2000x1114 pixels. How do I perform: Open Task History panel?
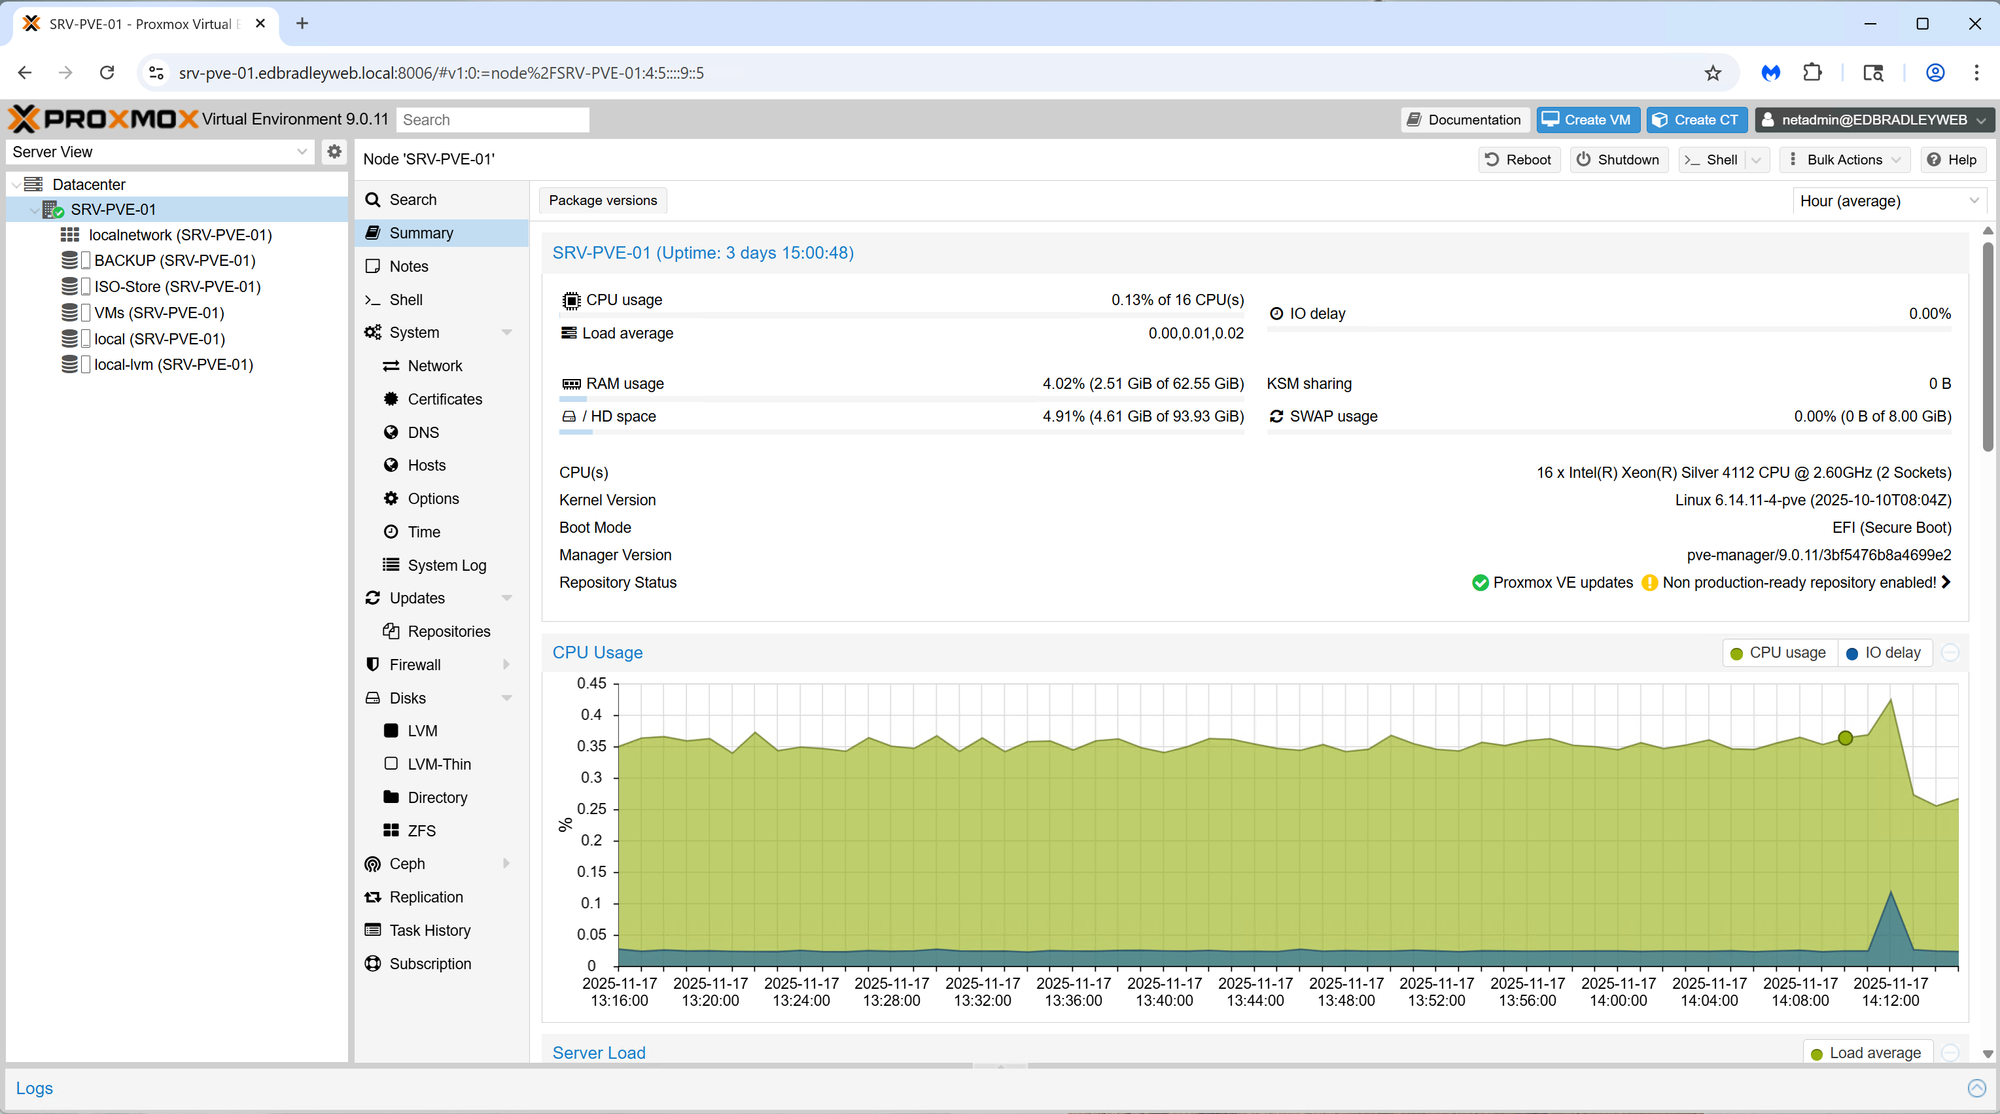pos(429,931)
